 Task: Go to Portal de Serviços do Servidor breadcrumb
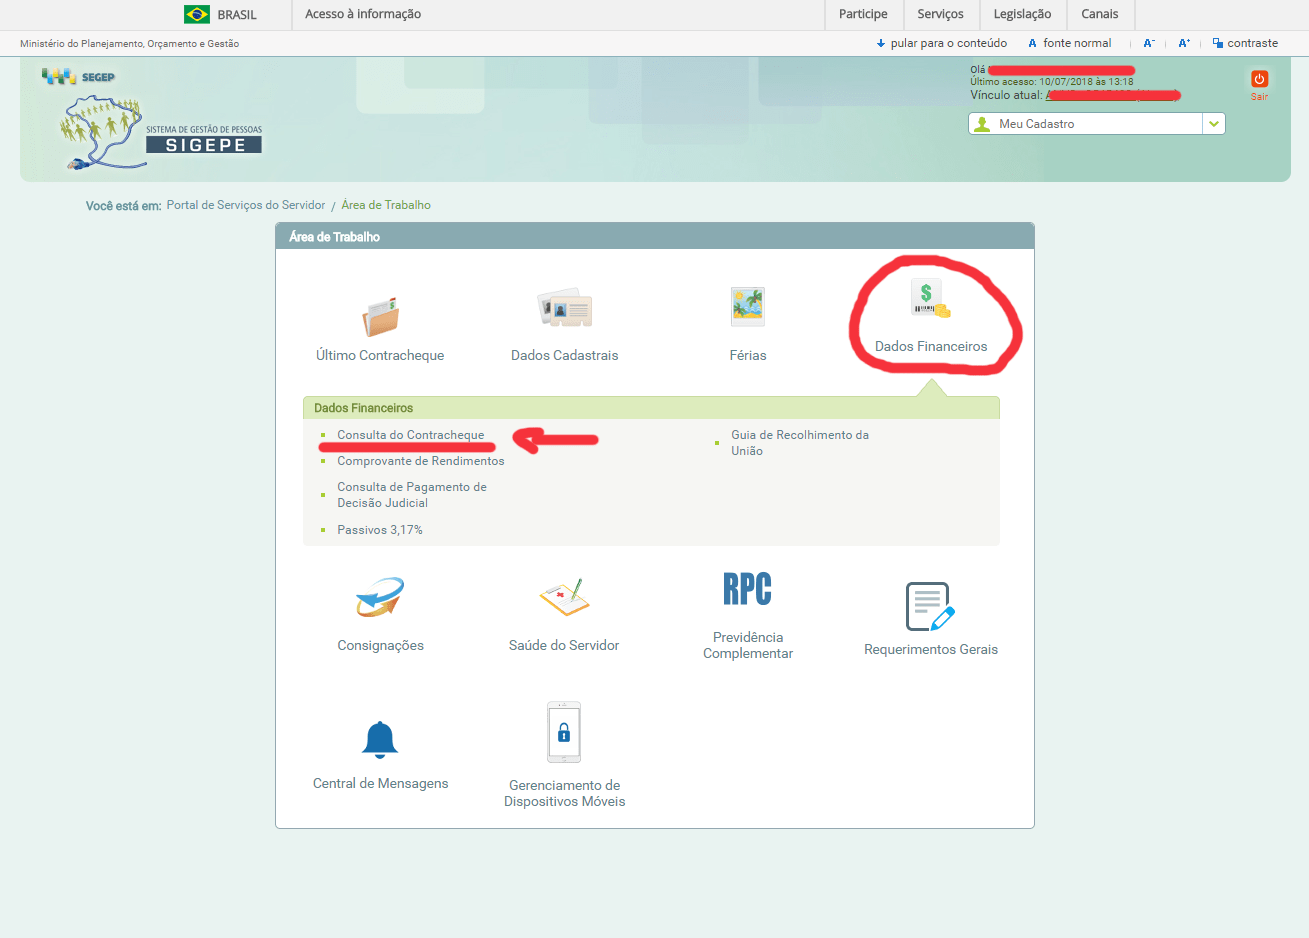(246, 205)
